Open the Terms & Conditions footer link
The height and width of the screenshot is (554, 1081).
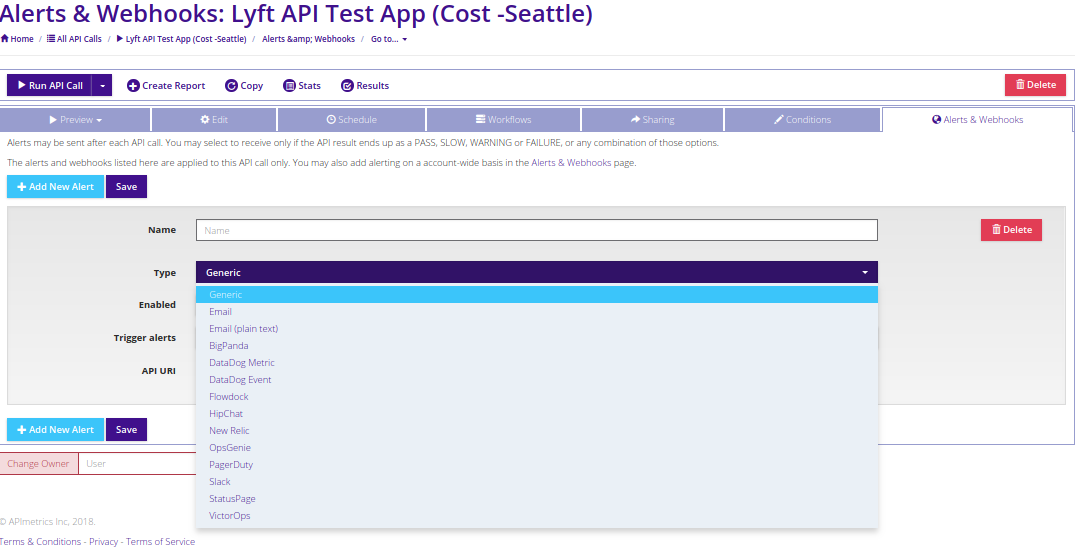pos(41,542)
